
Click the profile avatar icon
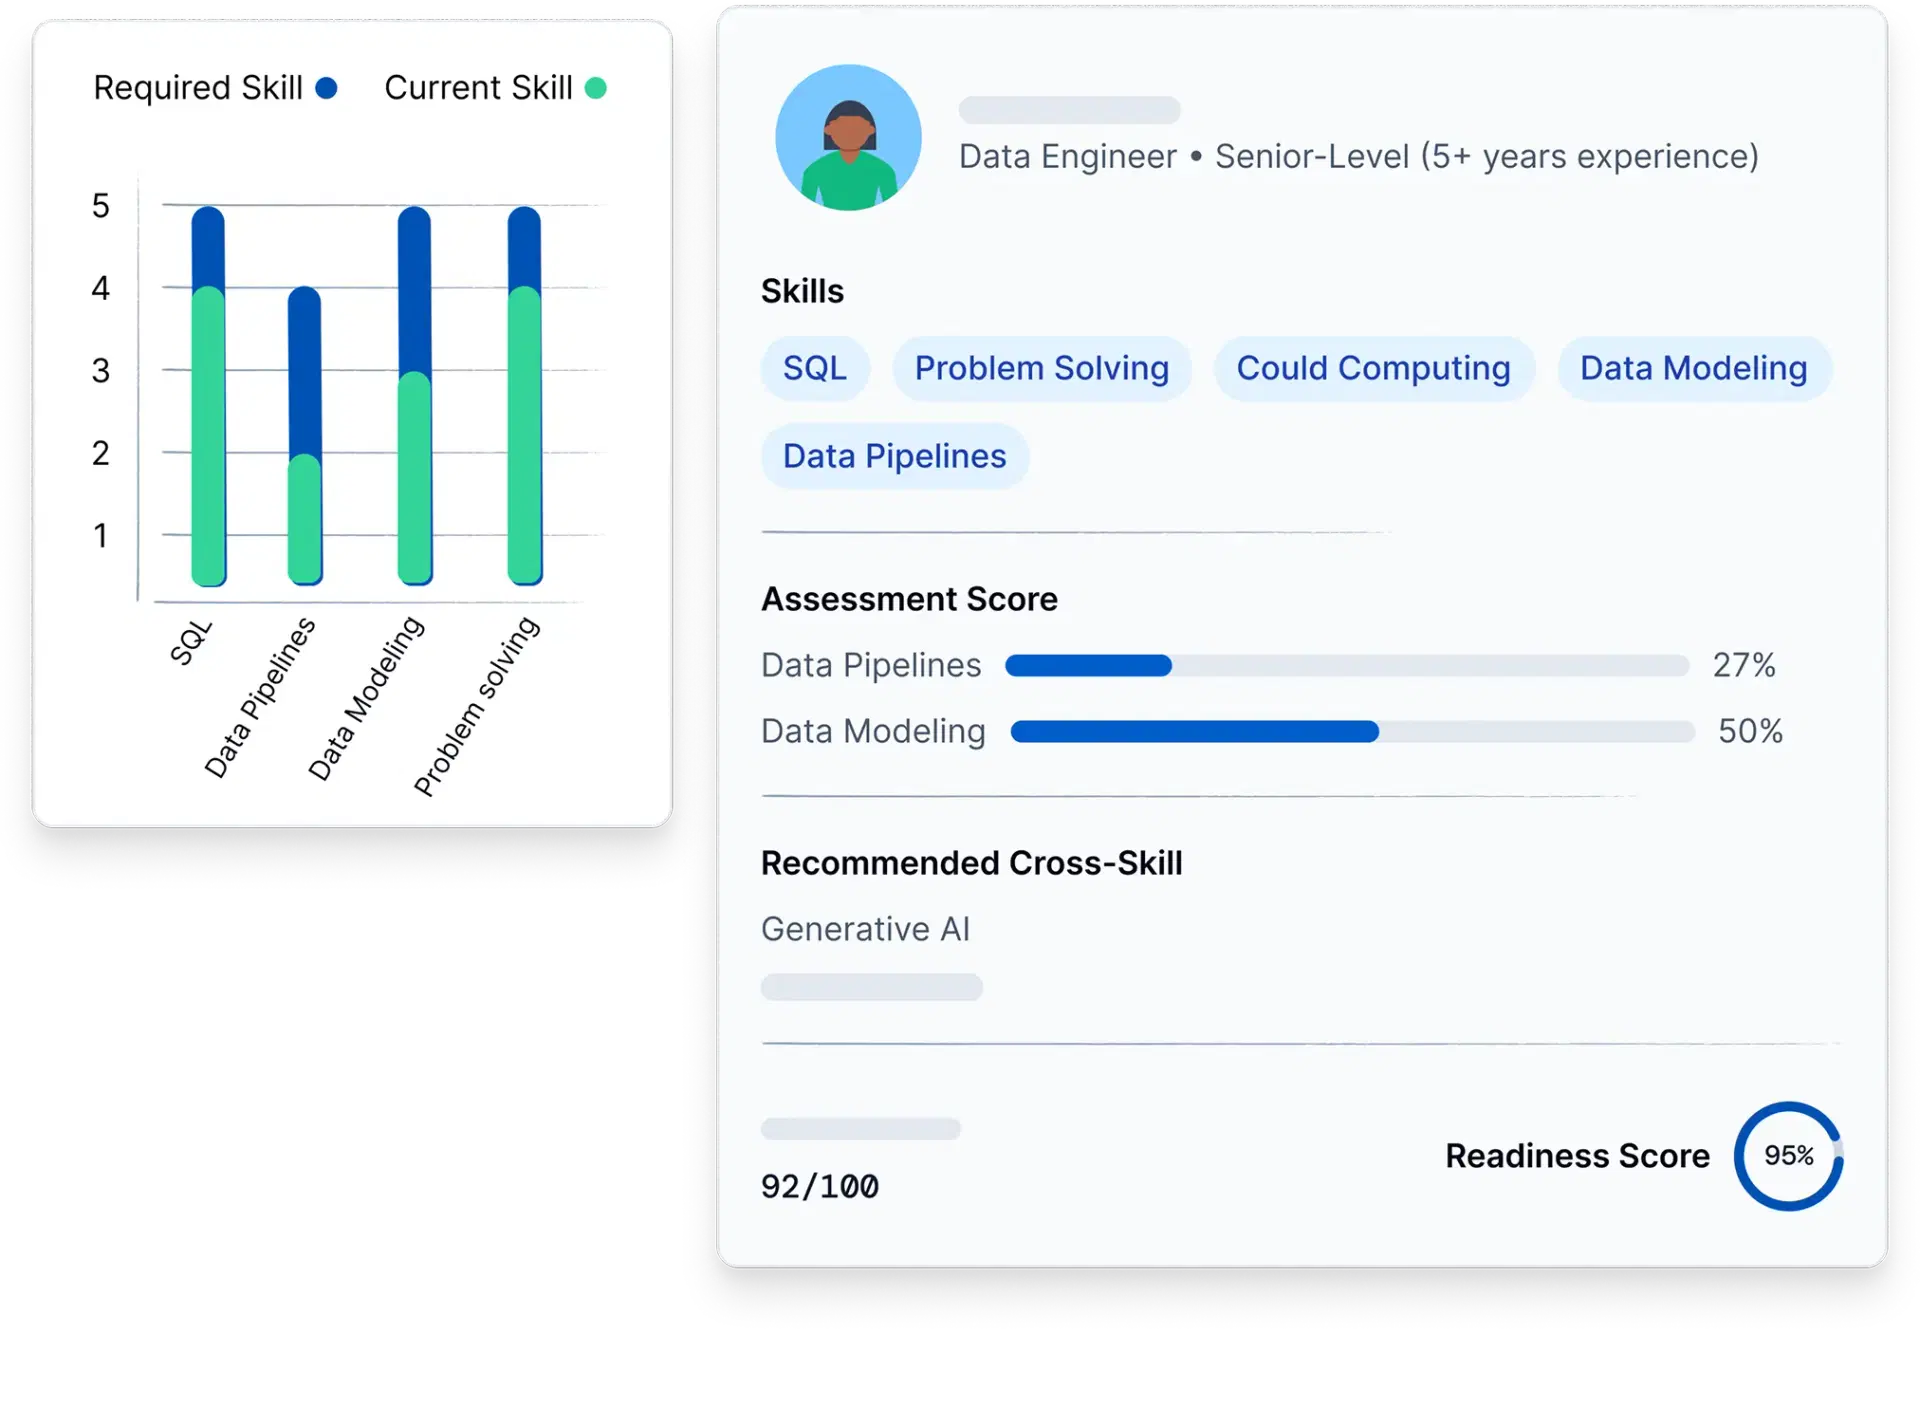pyautogui.click(x=848, y=138)
